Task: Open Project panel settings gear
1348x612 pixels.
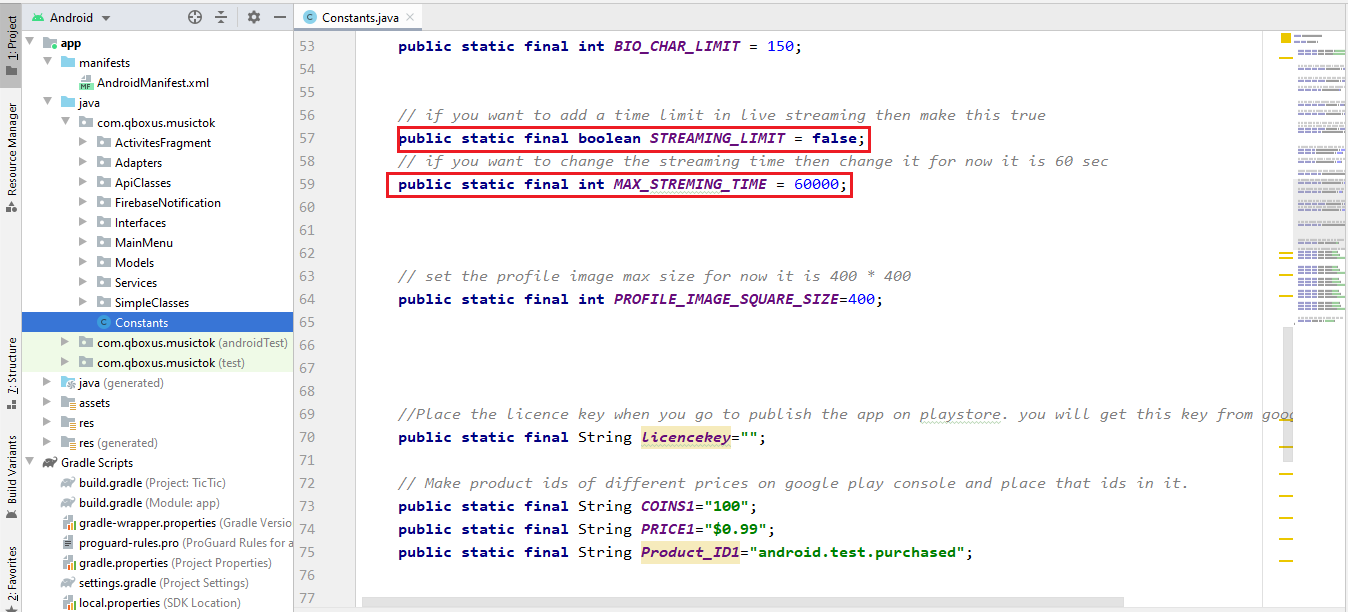Action: click(253, 17)
